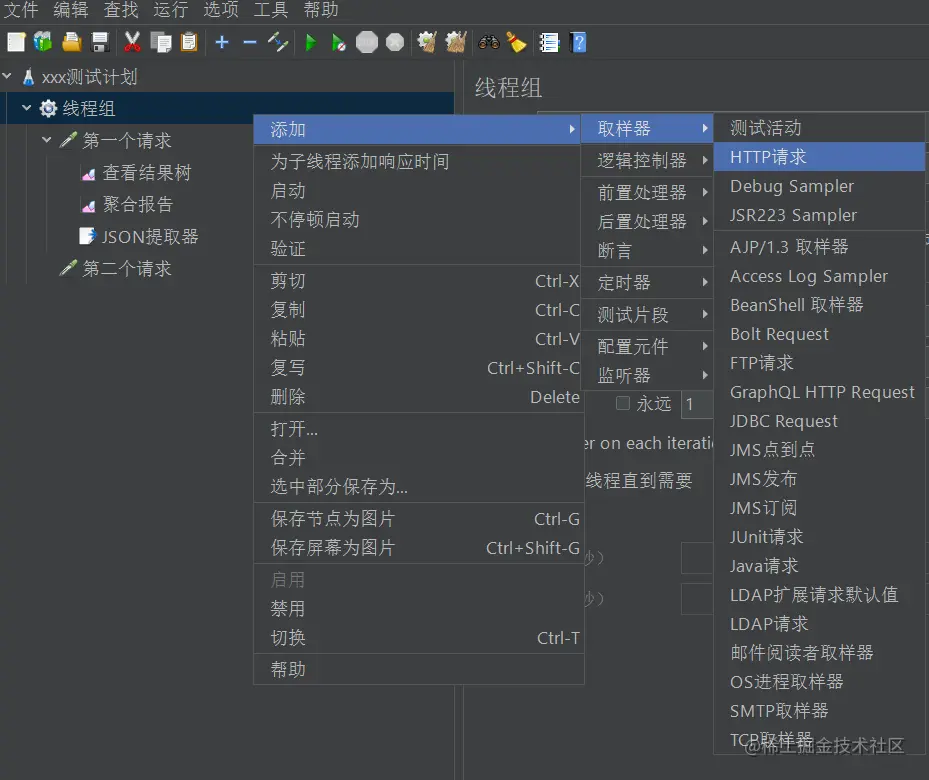Click 复写 in context menu
Image resolution: width=929 pixels, height=780 pixels.
(418, 368)
